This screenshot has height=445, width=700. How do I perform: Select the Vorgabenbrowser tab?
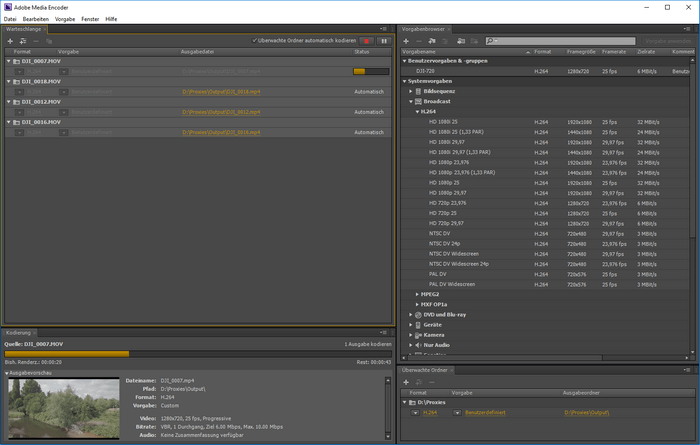(423, 29)
